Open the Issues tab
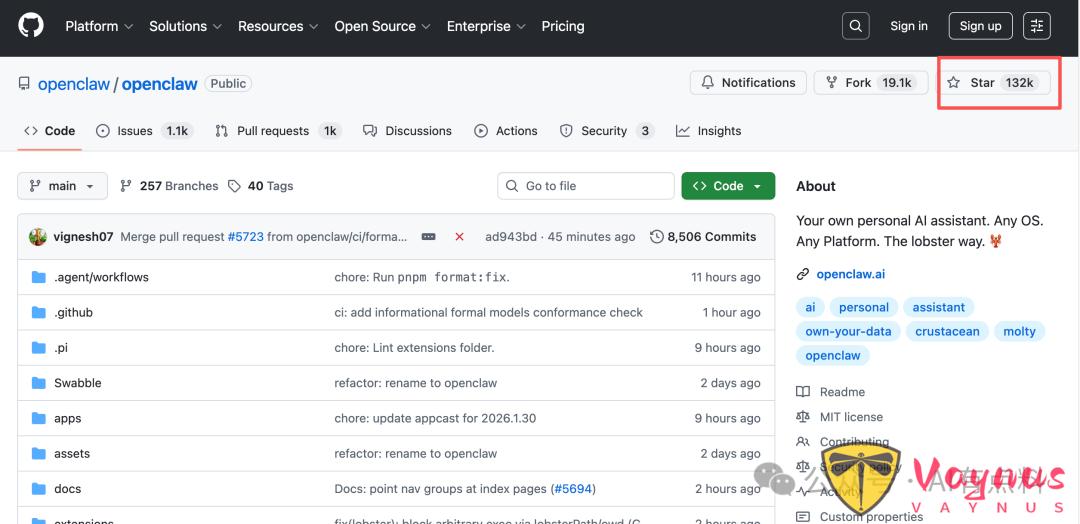 click(143, 131)
